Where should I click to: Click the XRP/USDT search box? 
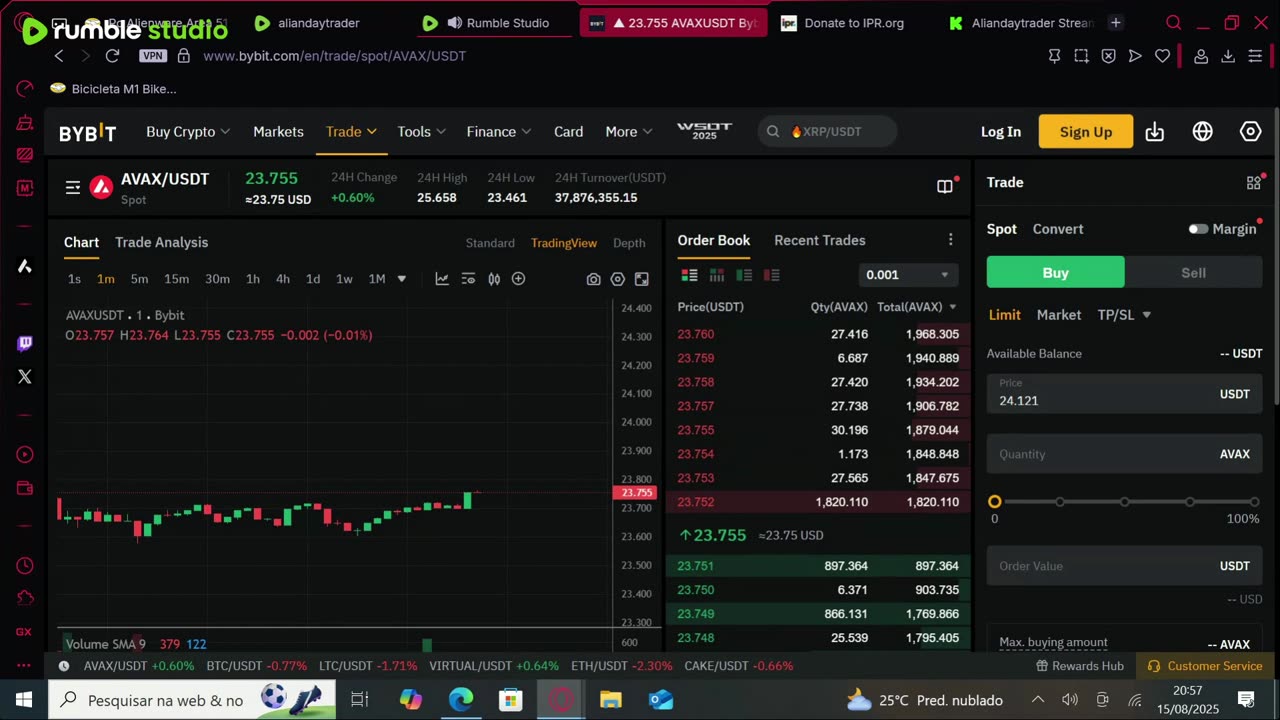point(827,132)
